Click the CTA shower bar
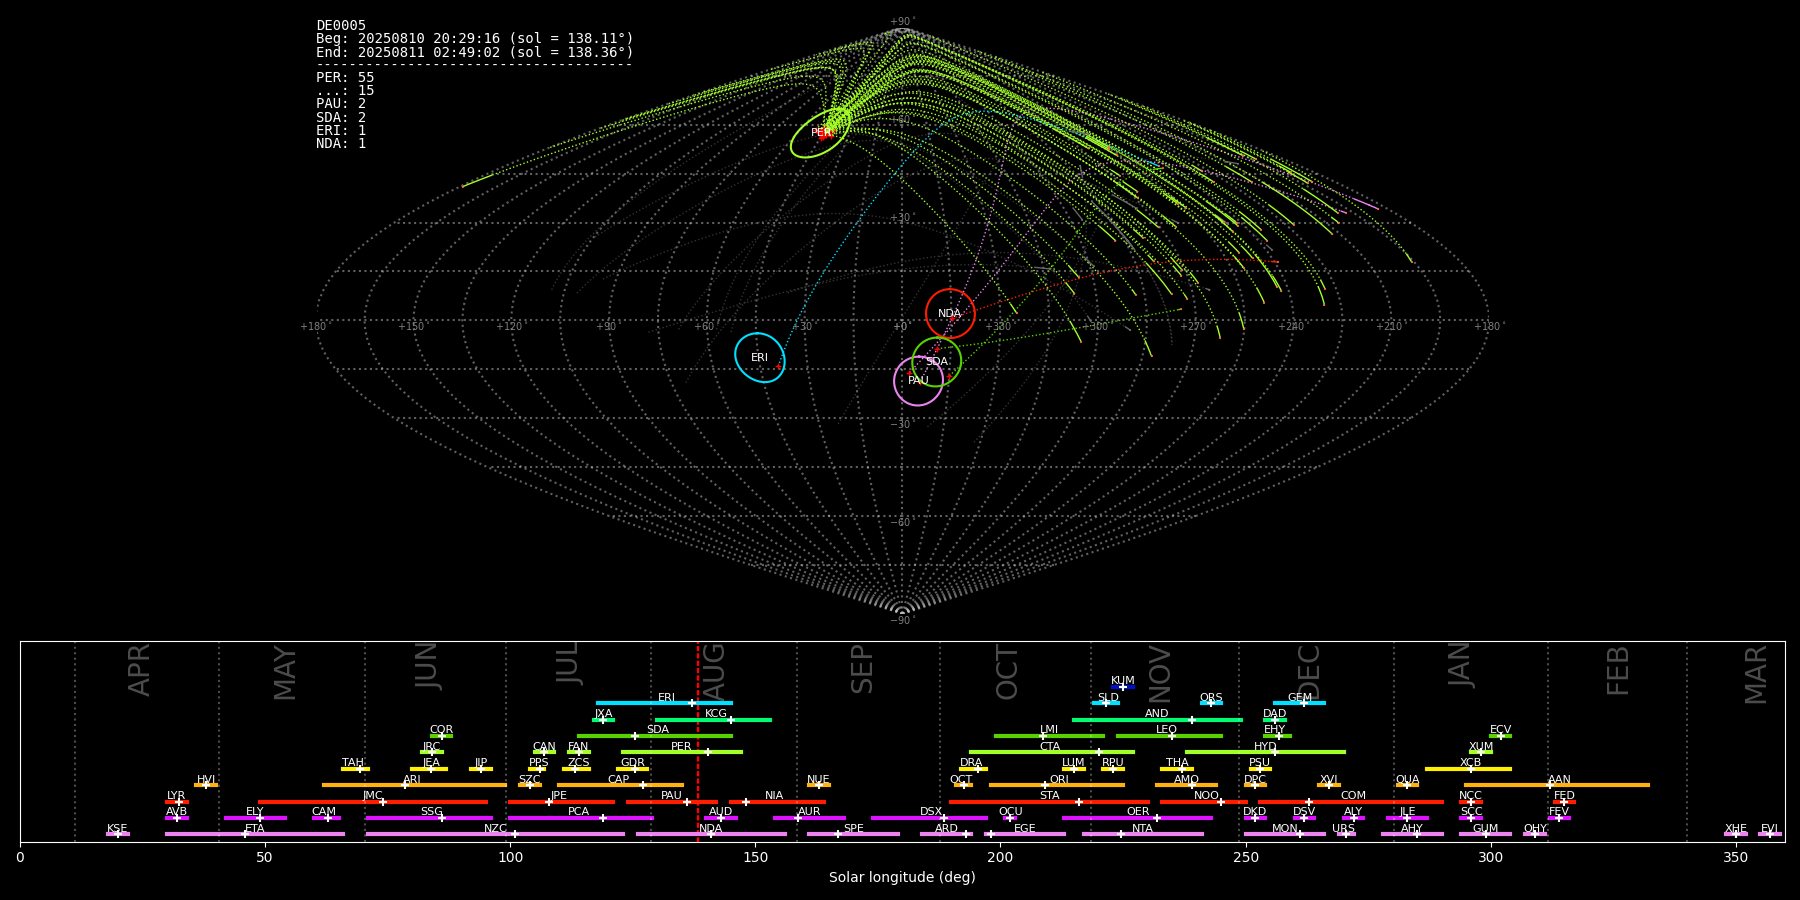The width and height of the screenshot is (1800, 900). tap(1052, 752)
